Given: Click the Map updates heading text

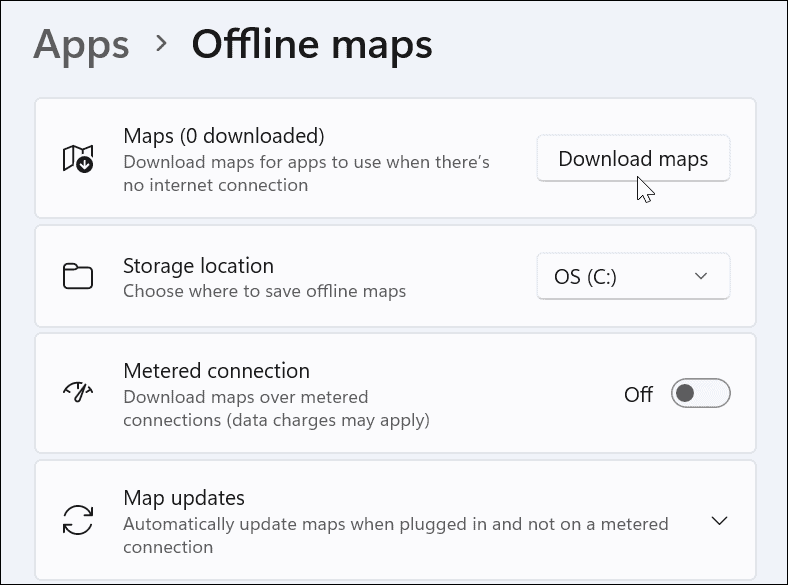Looking at the screenshot, I should 184,498.
